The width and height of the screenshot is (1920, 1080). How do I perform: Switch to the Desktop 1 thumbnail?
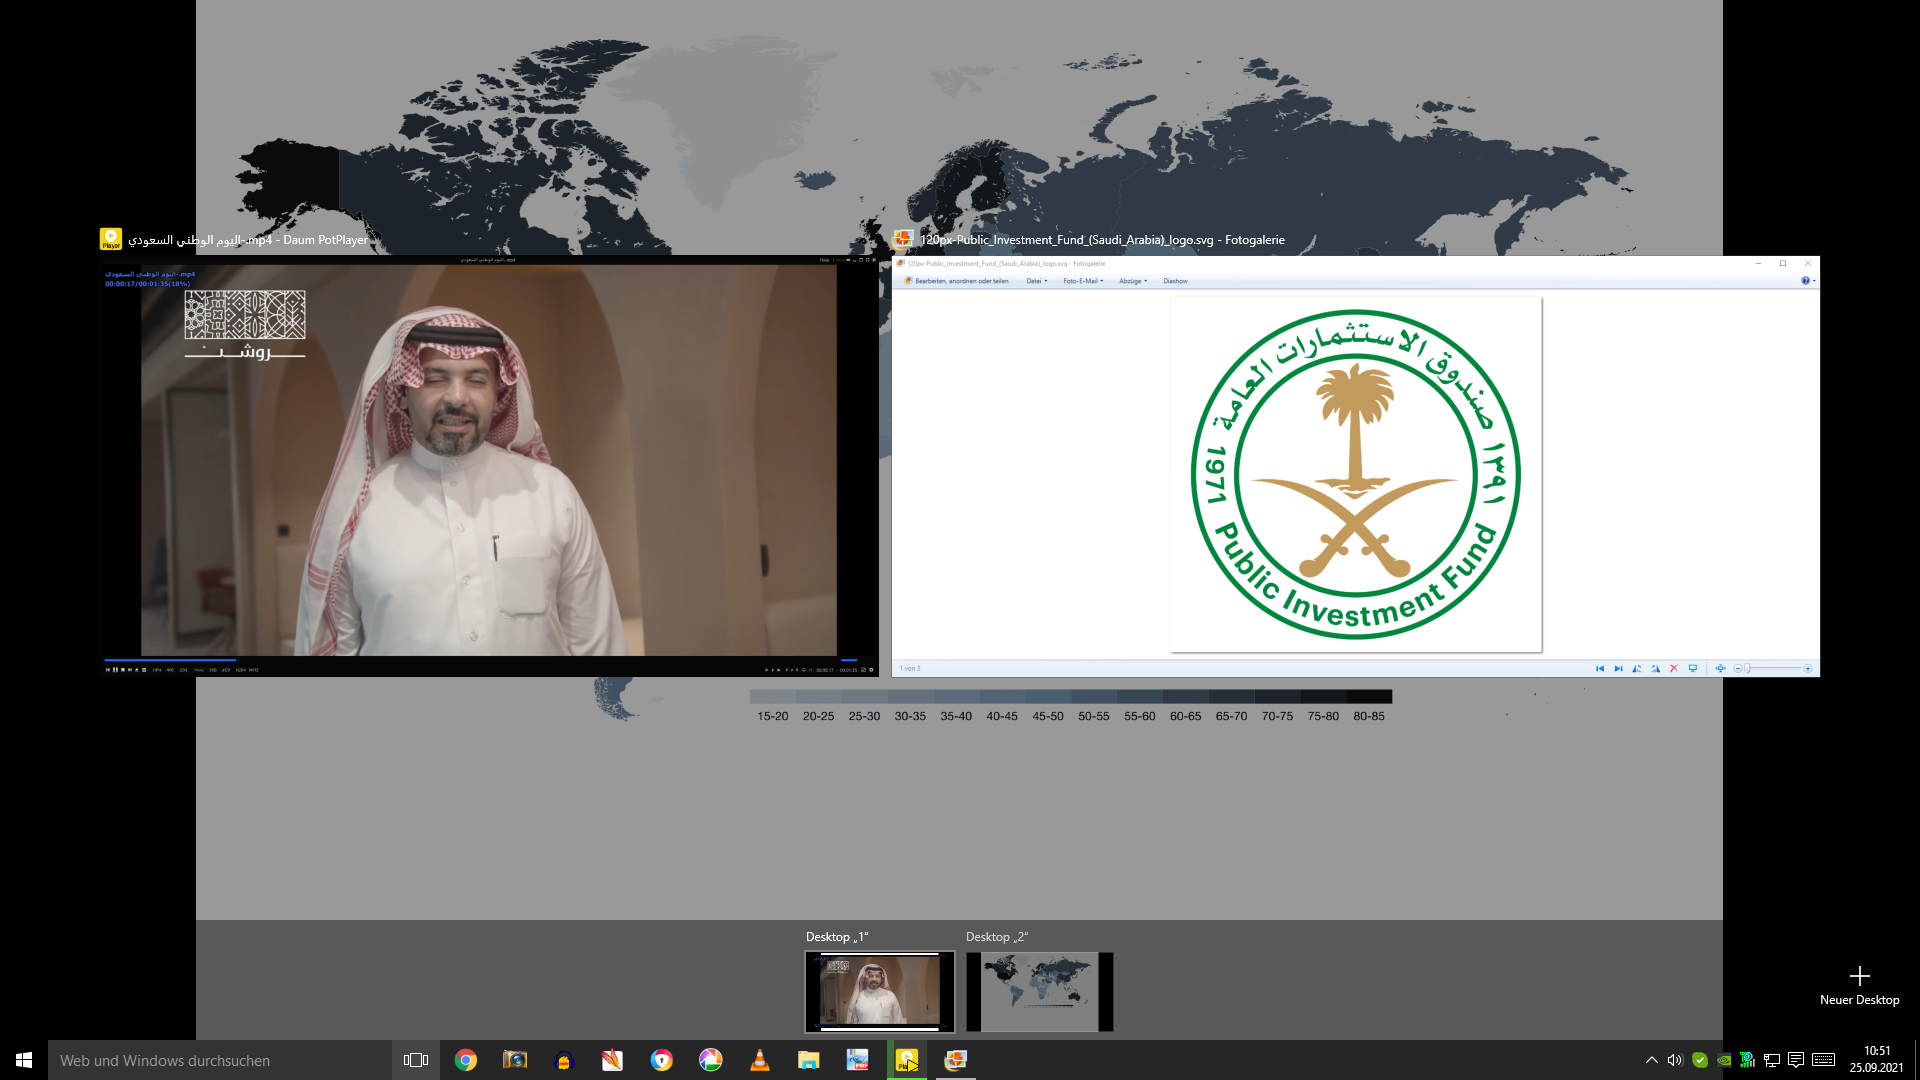[x=880, y=991]
